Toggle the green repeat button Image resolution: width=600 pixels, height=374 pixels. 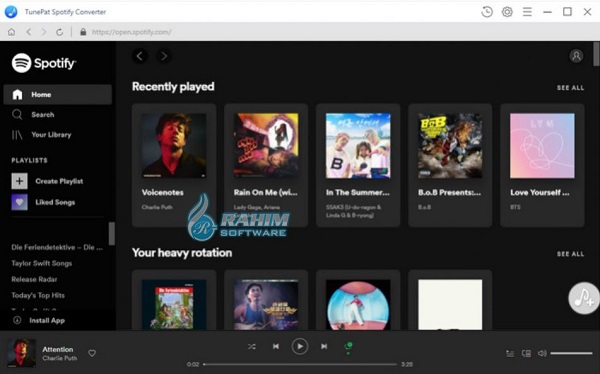(x=348, y=347)
